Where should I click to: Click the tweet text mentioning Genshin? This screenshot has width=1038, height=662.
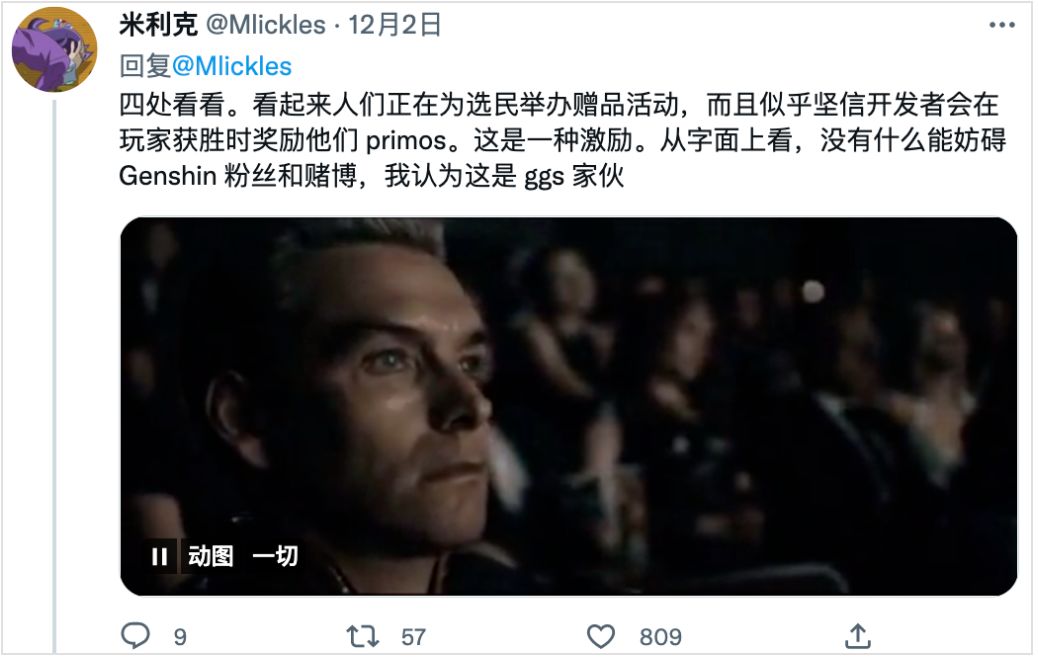(x=563, y=140)
